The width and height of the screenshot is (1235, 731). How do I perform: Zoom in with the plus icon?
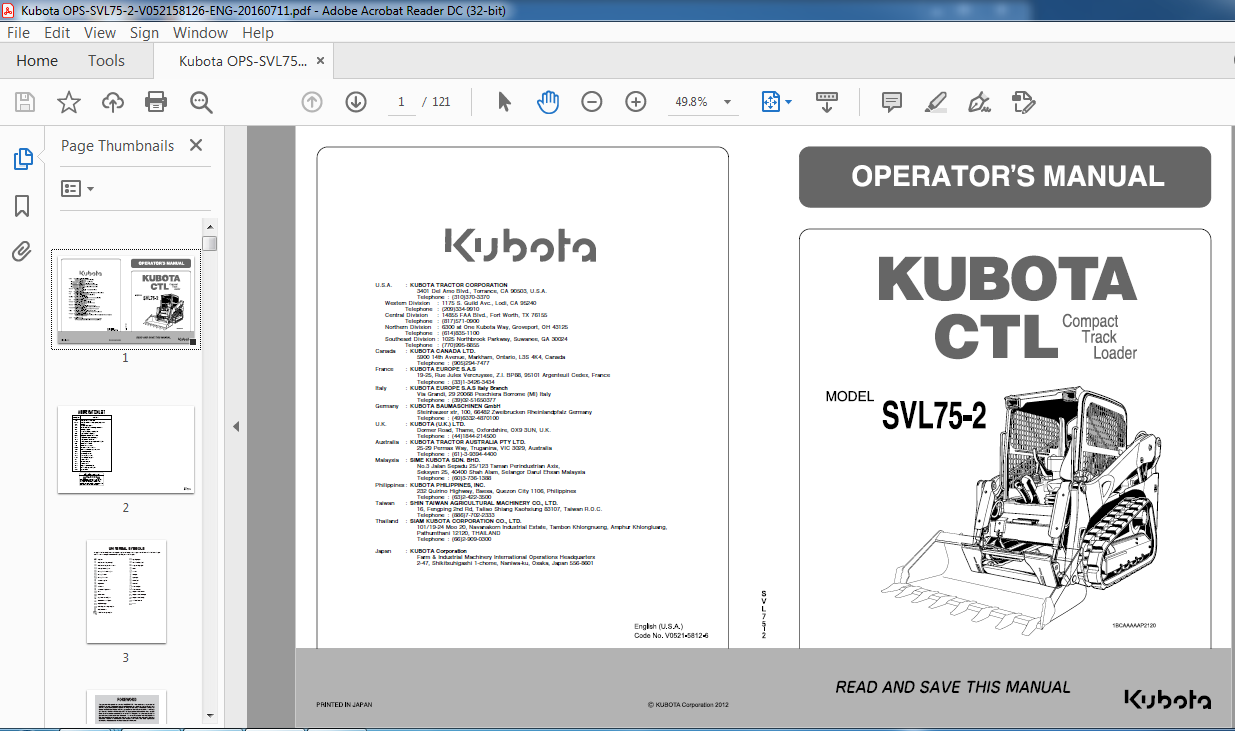pos(636,102)
